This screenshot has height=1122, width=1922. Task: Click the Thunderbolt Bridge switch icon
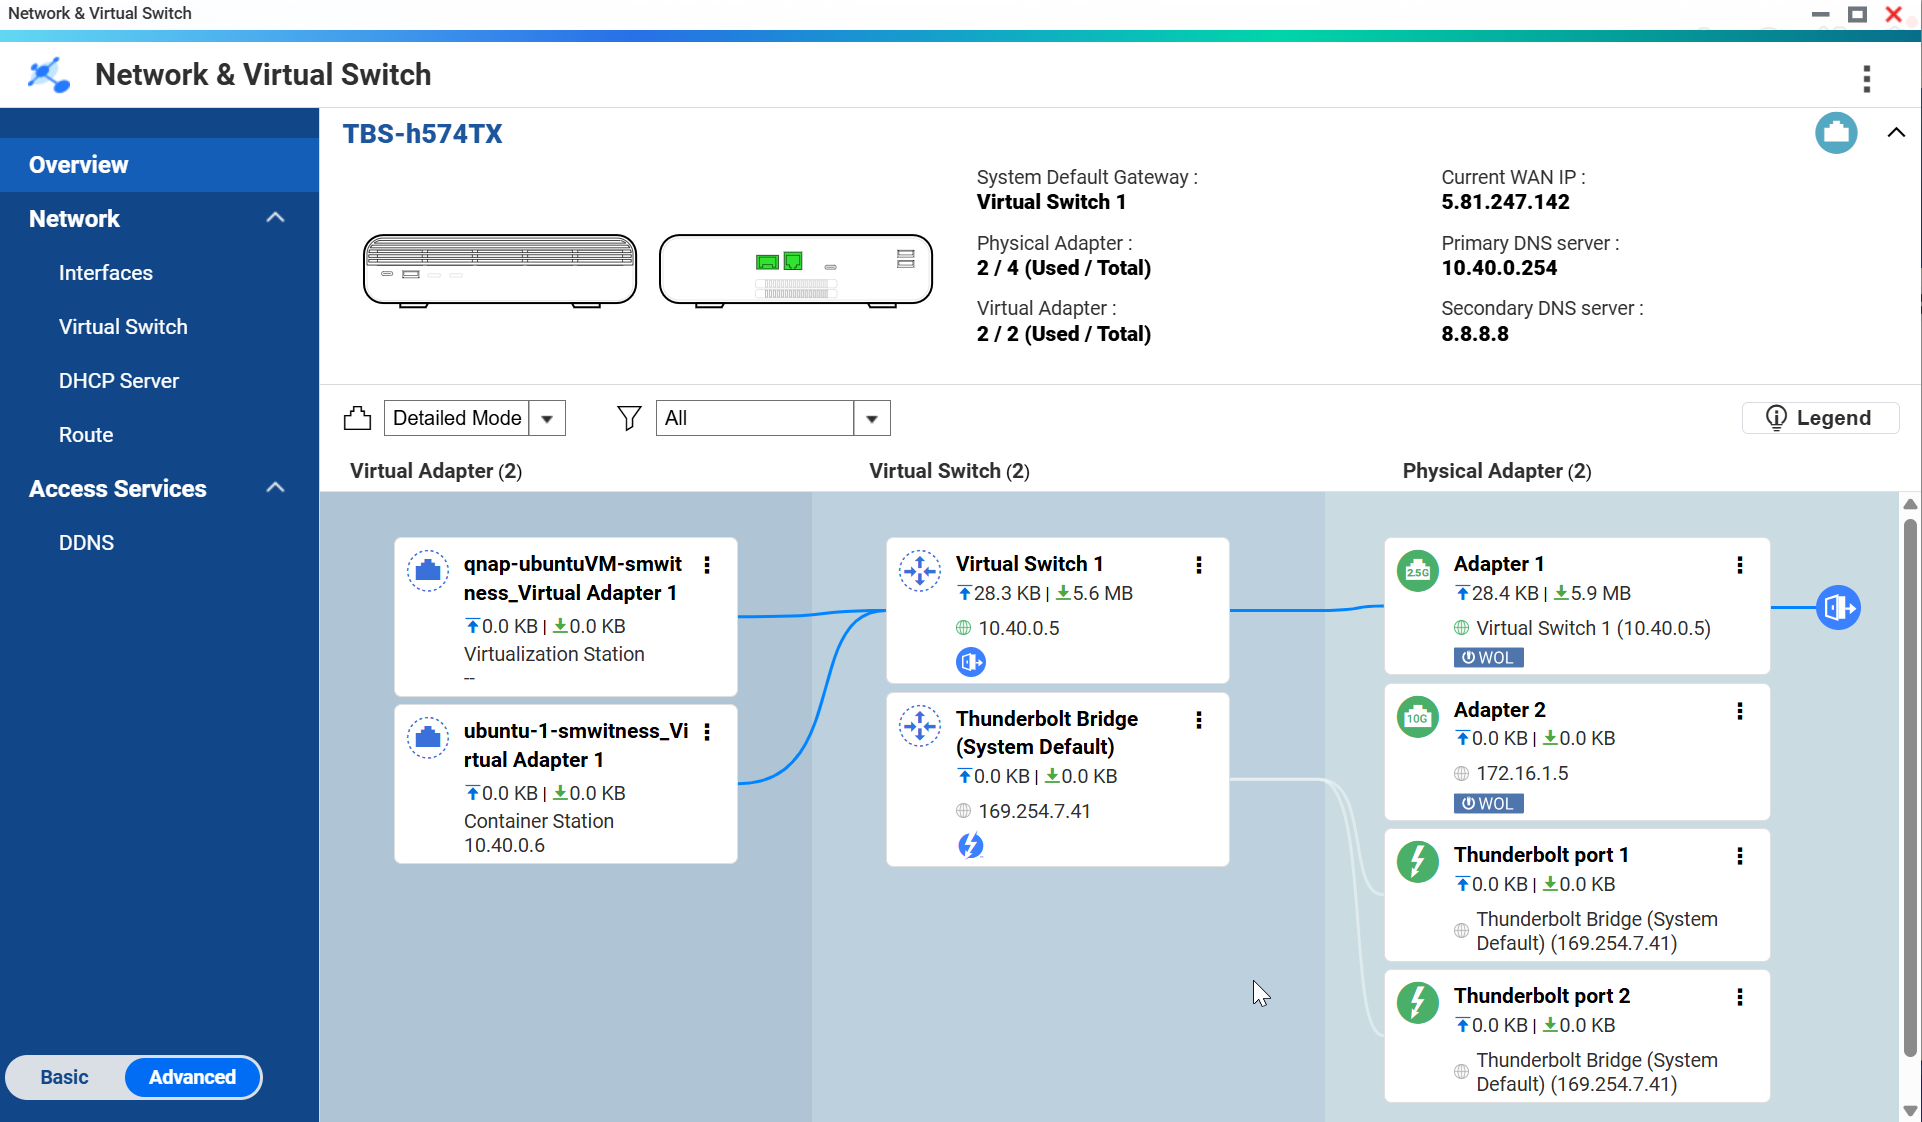[x=920, y=726]
